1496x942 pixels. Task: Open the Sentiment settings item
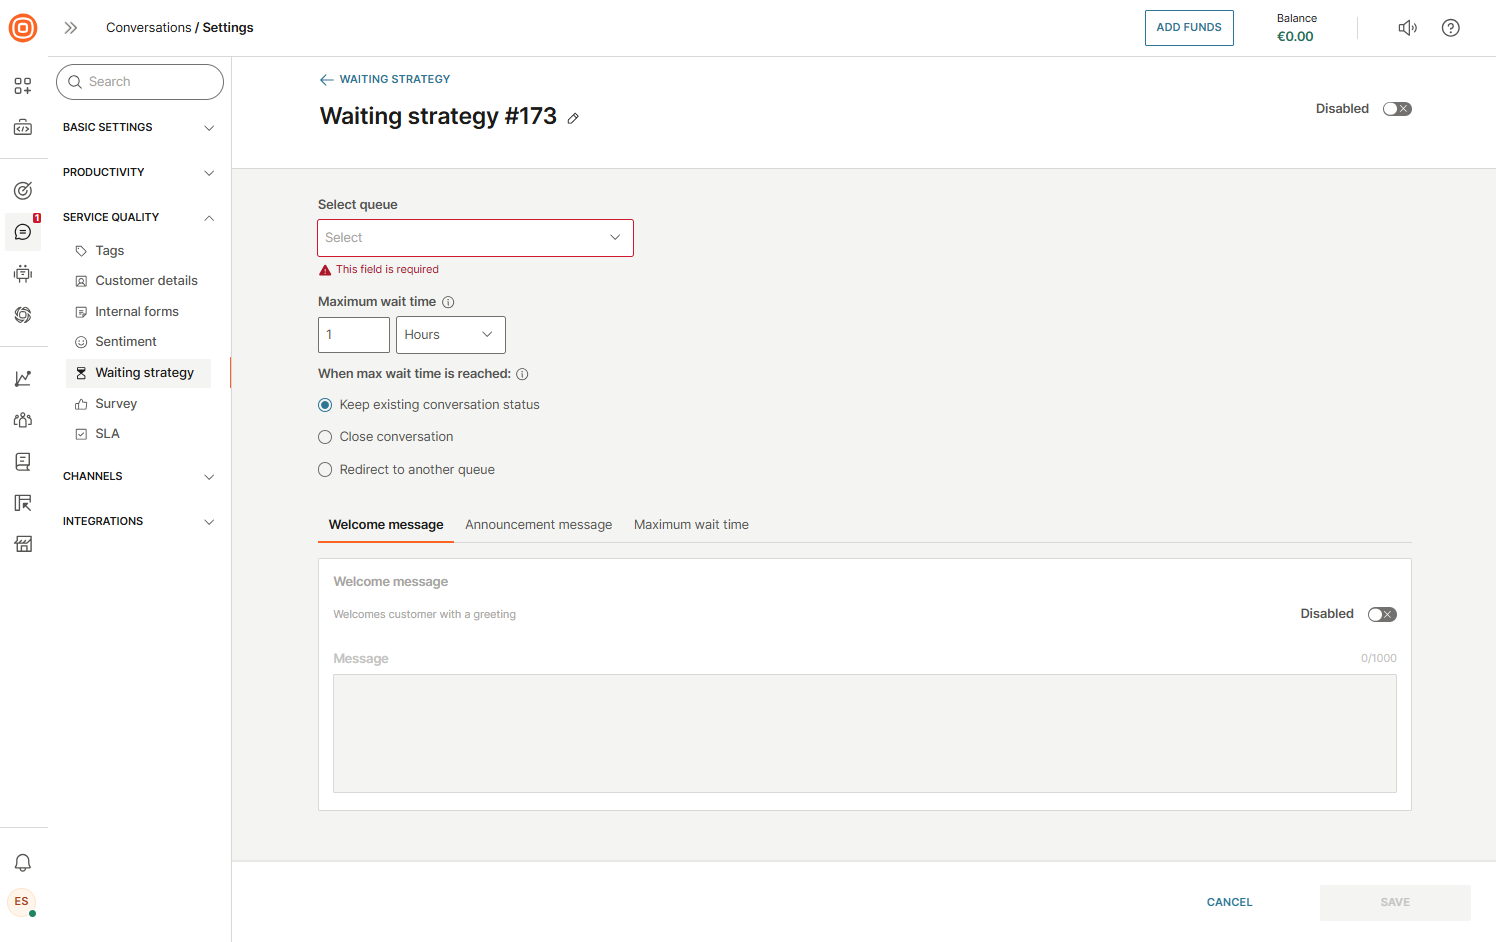126,342
